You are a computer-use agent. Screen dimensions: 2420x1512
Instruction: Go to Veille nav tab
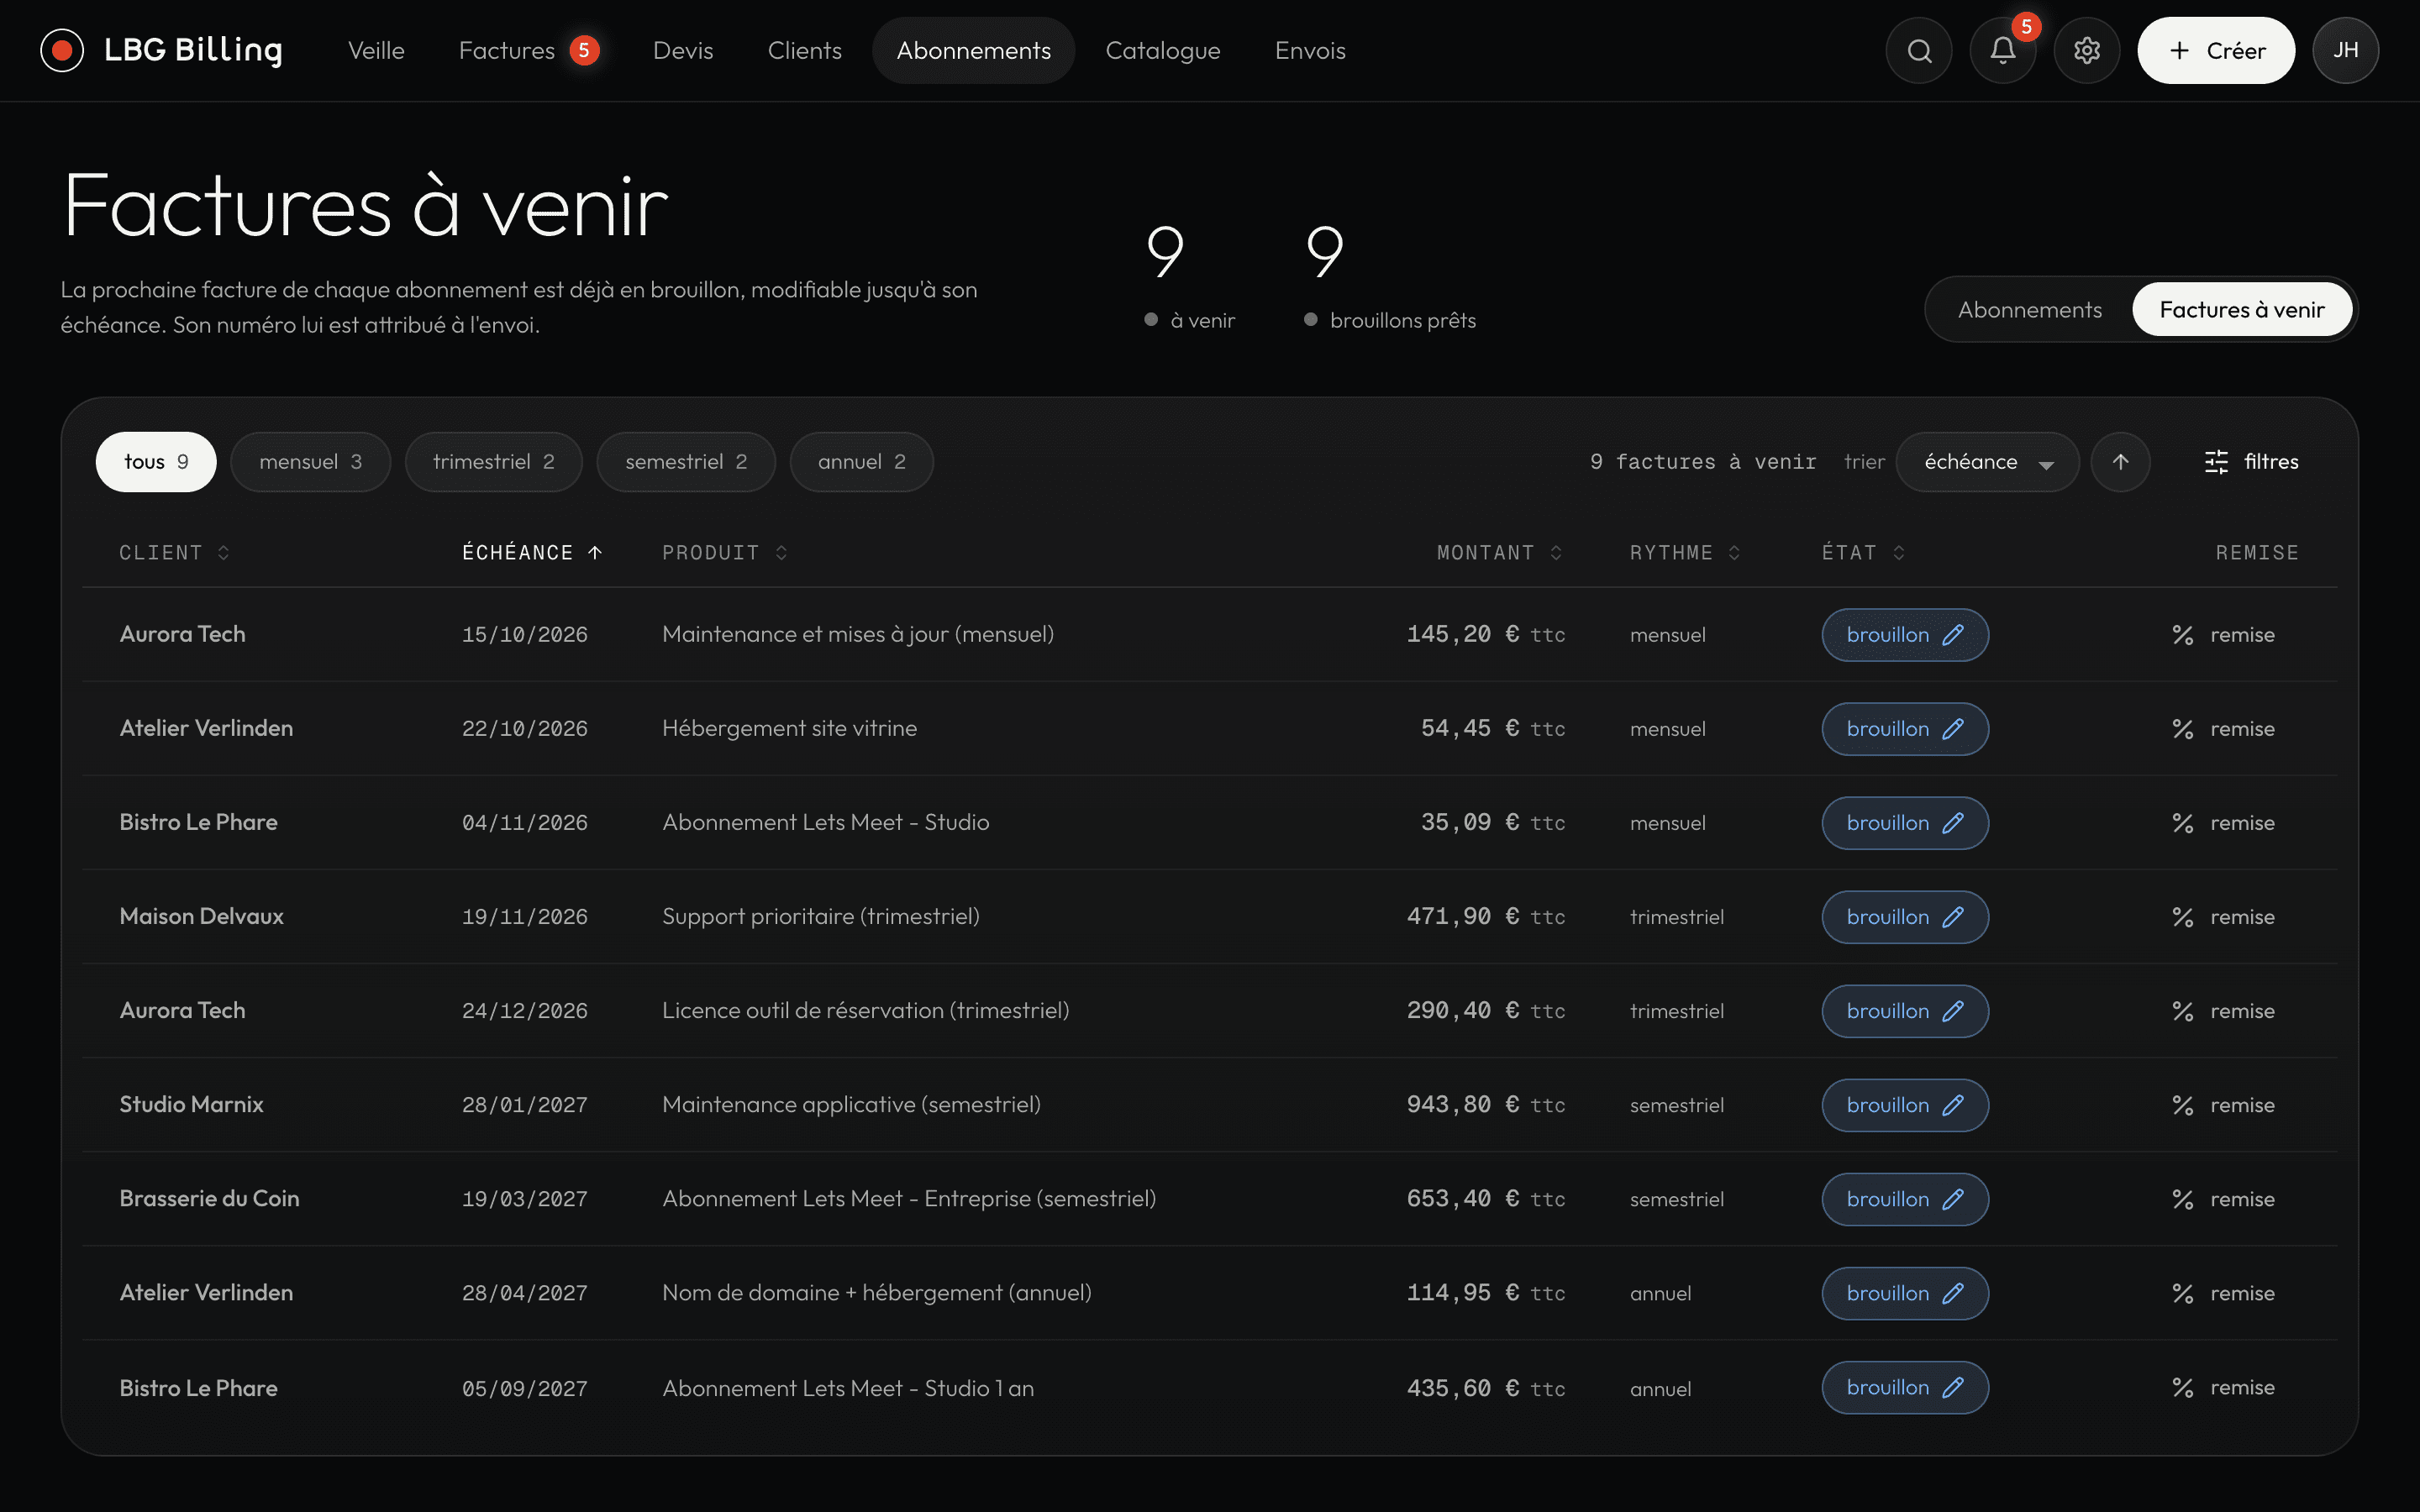point(376,51)
